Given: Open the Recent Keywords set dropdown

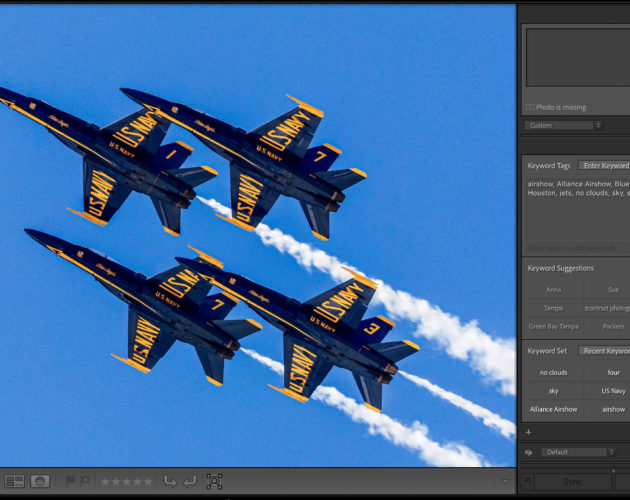Looking at the screenshot, I should pyautogui.click(x=604, y=351).
